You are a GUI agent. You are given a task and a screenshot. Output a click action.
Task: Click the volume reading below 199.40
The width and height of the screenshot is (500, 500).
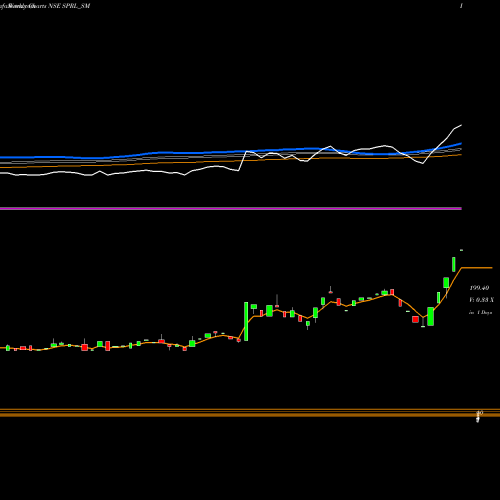[x=481, y=300]
